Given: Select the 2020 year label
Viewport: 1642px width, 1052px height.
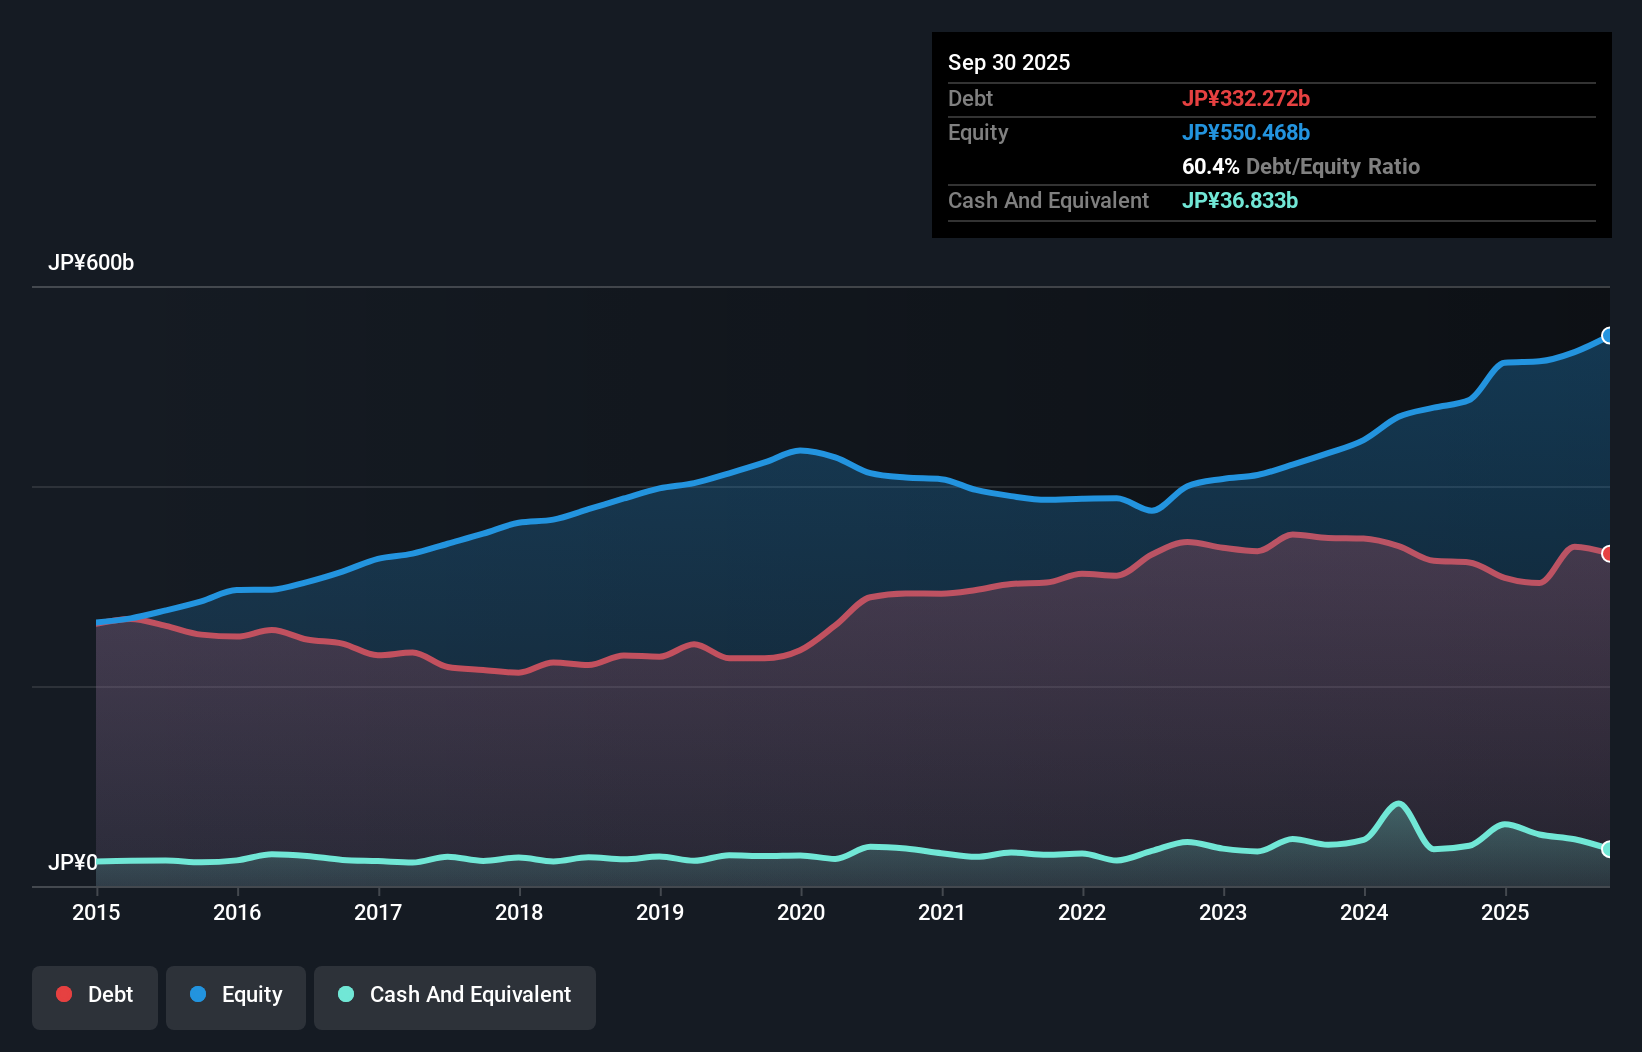Looking at the screenshot, I should click(x=800, y=913).
